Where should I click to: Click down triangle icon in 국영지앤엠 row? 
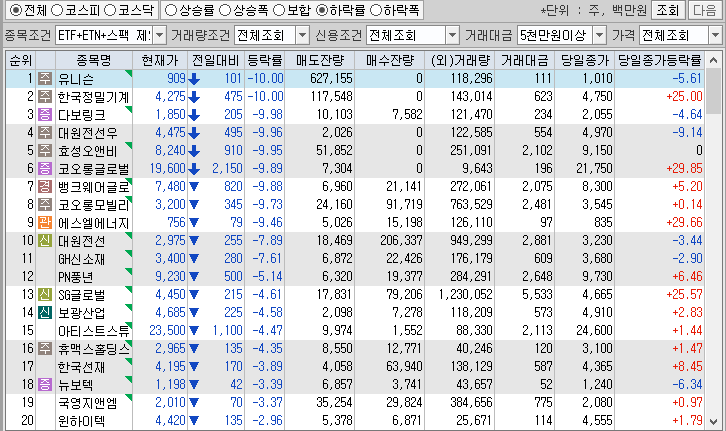tap(194, 403)
